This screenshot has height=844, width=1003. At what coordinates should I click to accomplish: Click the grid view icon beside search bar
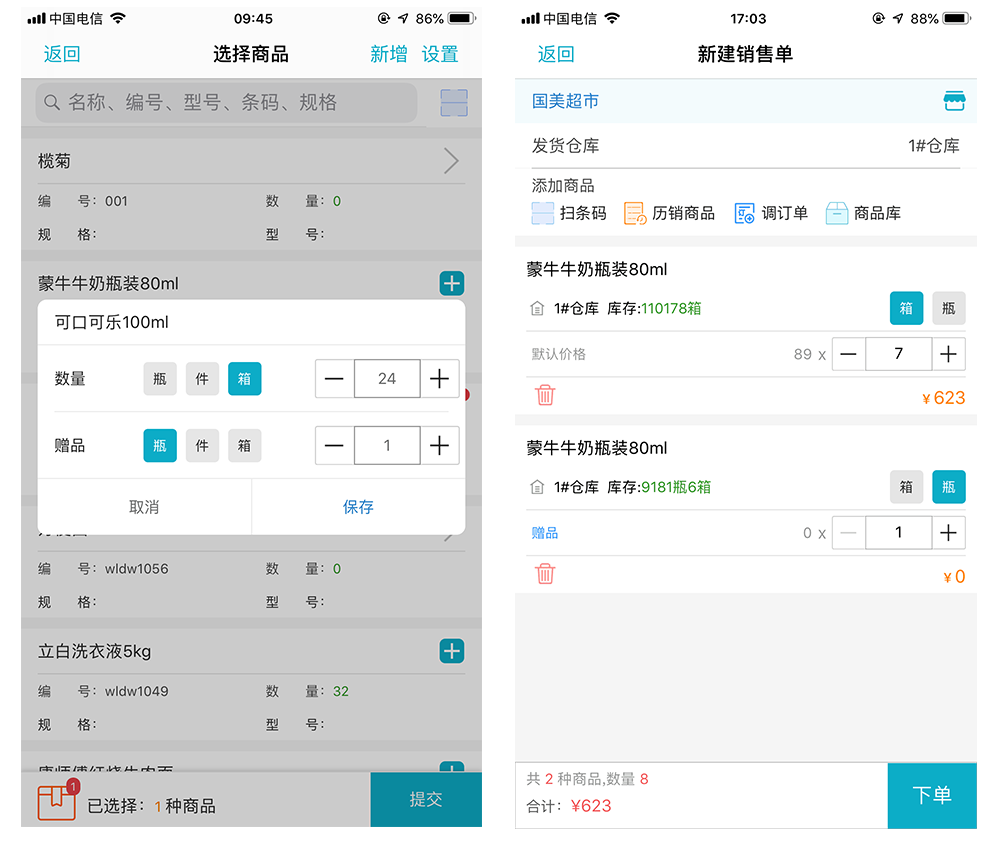coord(453,103)
